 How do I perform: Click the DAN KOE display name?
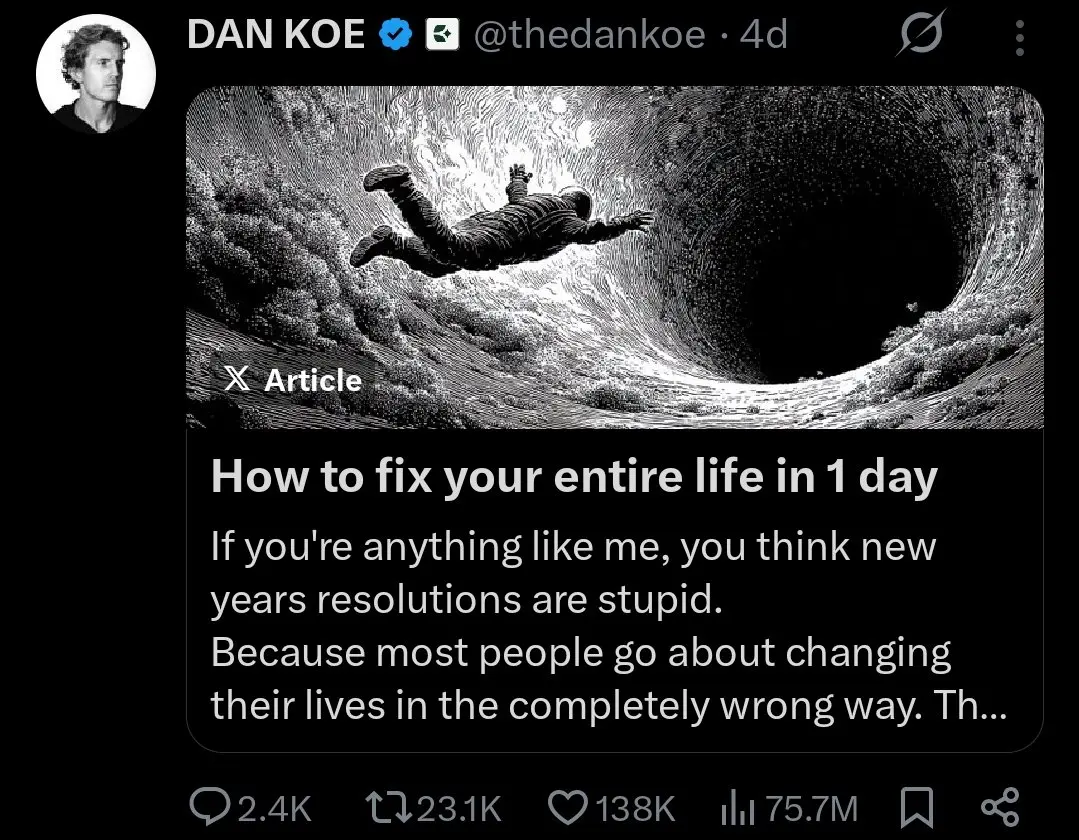pyautogui.click(x=276, y=34)
